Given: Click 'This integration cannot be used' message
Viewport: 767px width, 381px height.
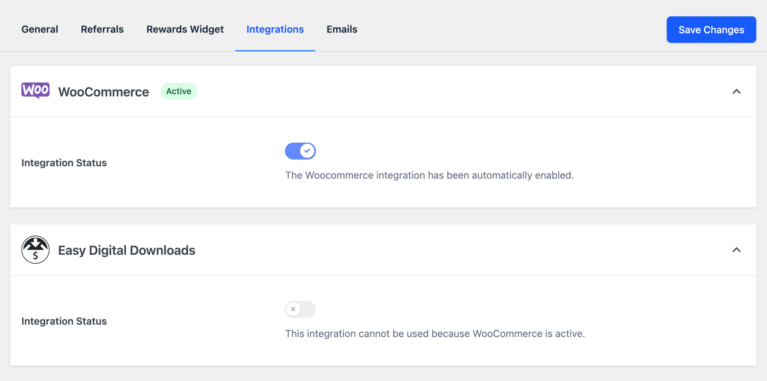Looking at the screenshot, I should click(435, 334).
